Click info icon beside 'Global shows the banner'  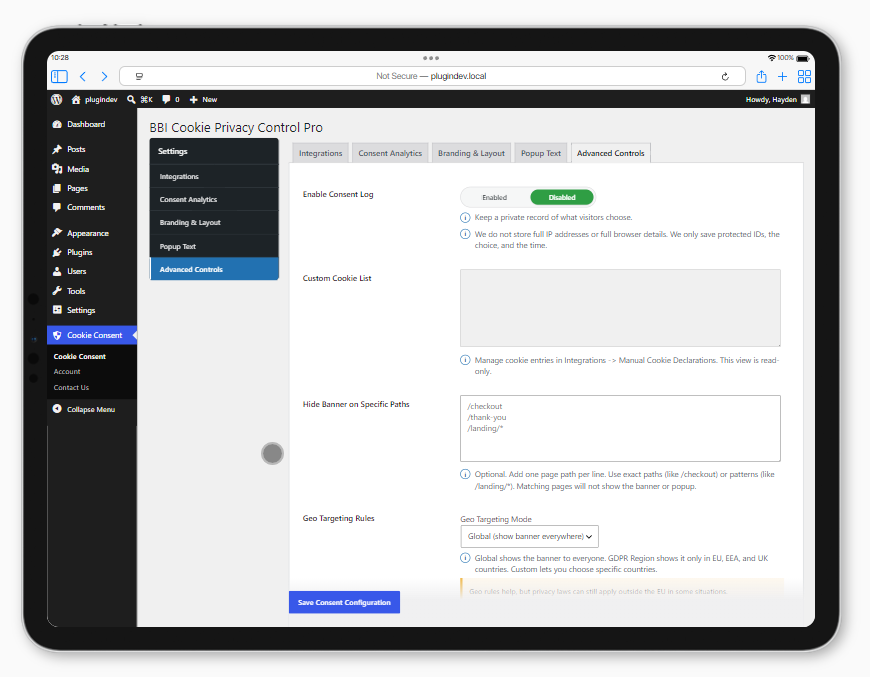[x=465, y=558]
